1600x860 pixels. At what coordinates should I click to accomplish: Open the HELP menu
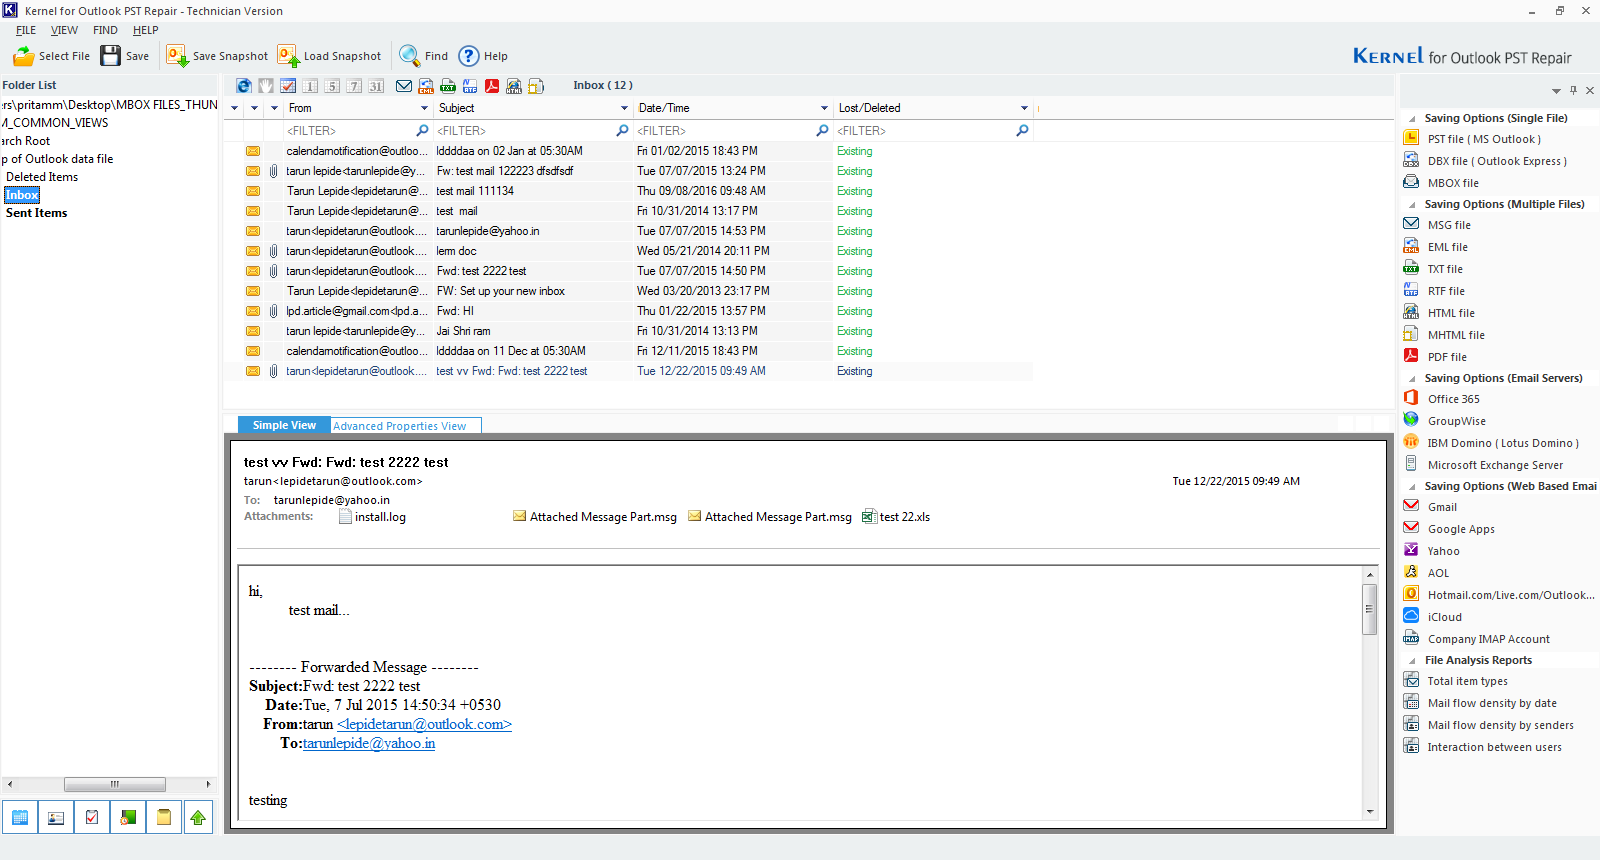pyautogui.click(x=146, y=30)
